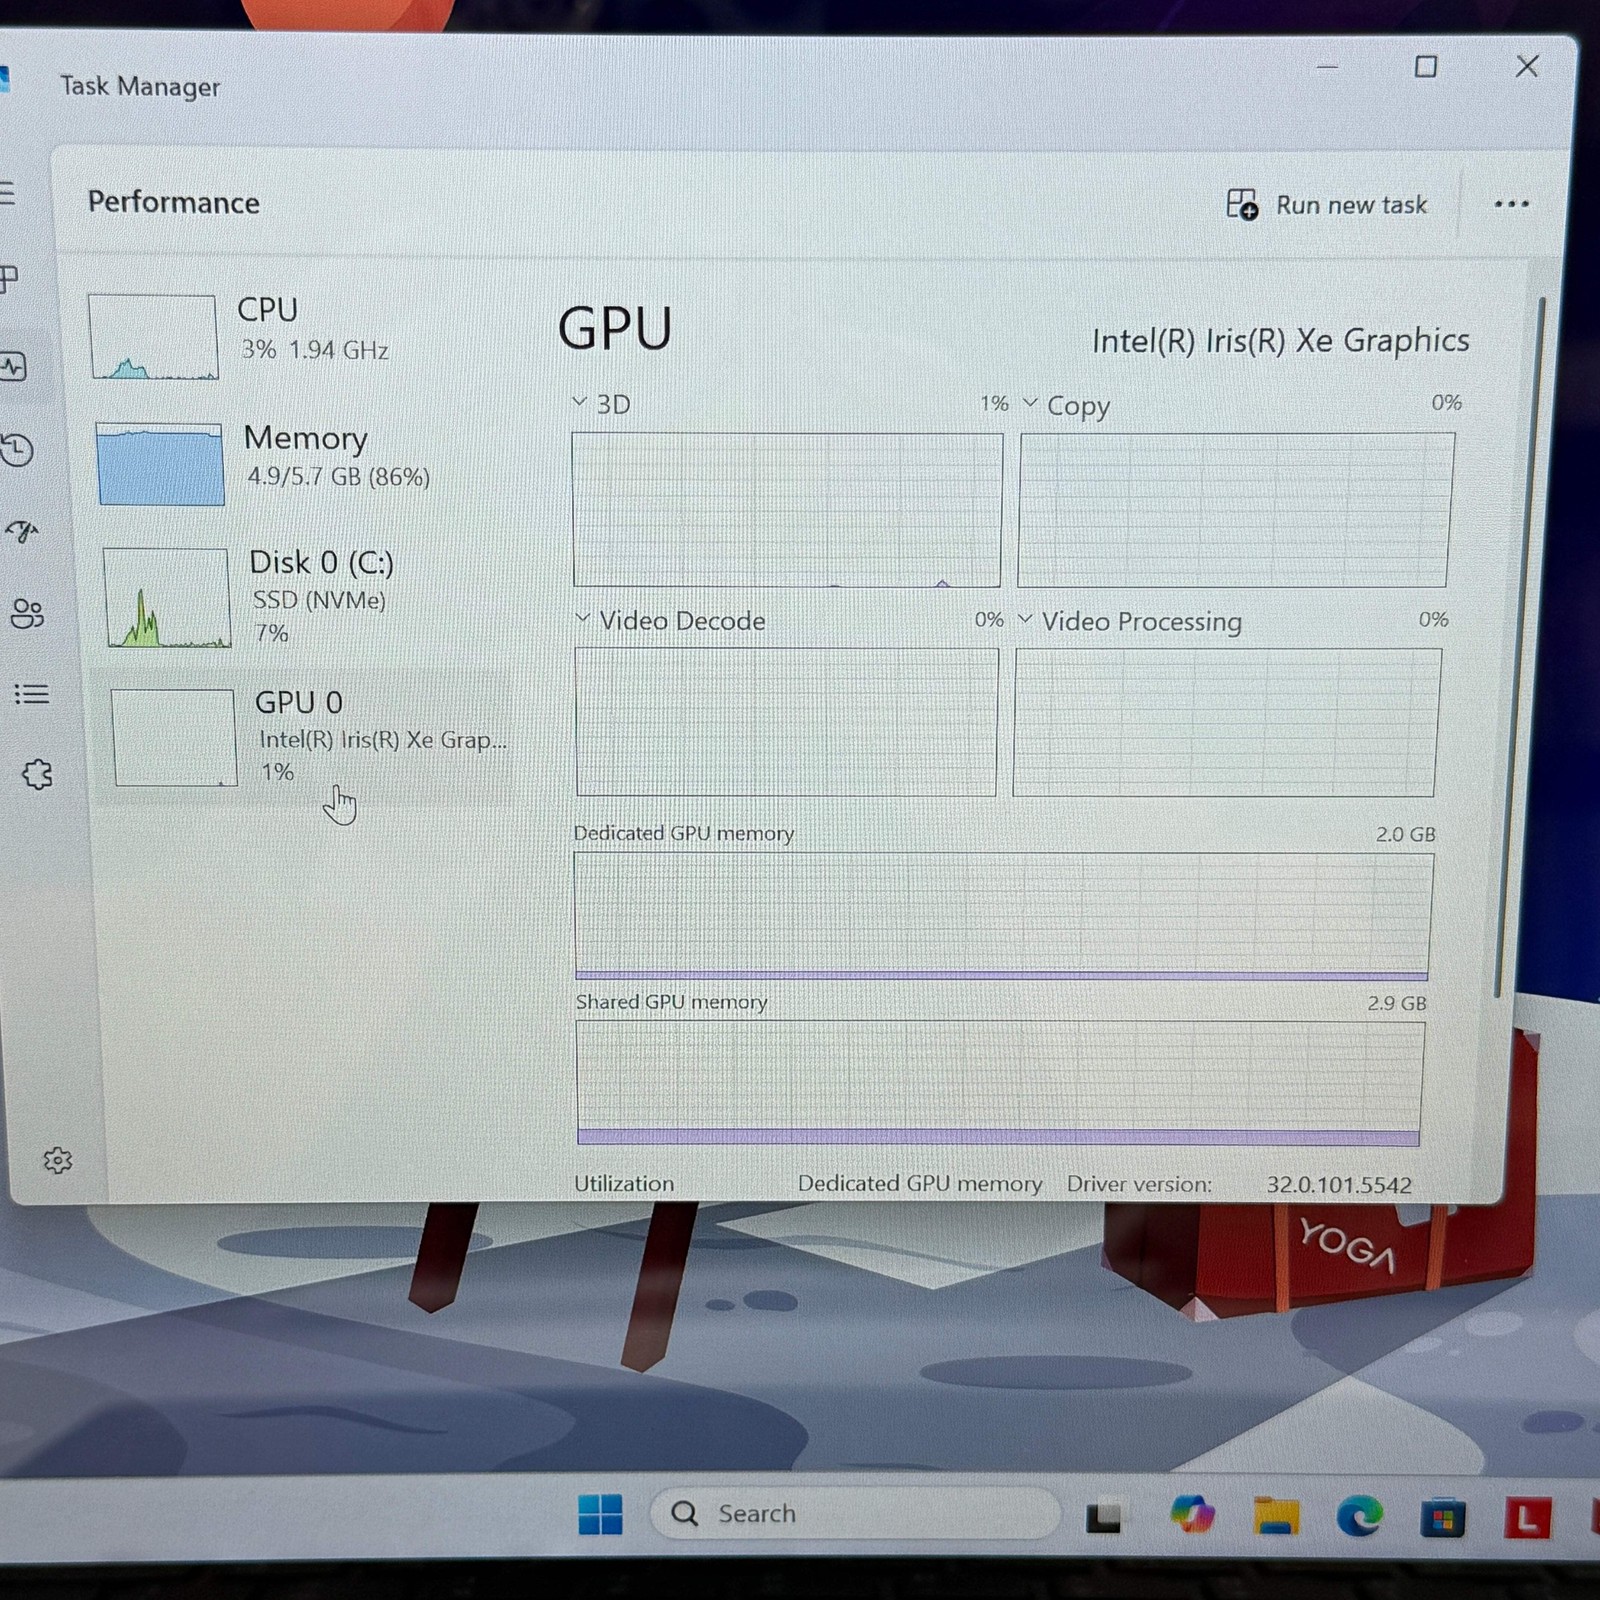Screen dimensions: 1600x1600
Task: Click the taskbar Search box
Action: tap(854, 1513)
